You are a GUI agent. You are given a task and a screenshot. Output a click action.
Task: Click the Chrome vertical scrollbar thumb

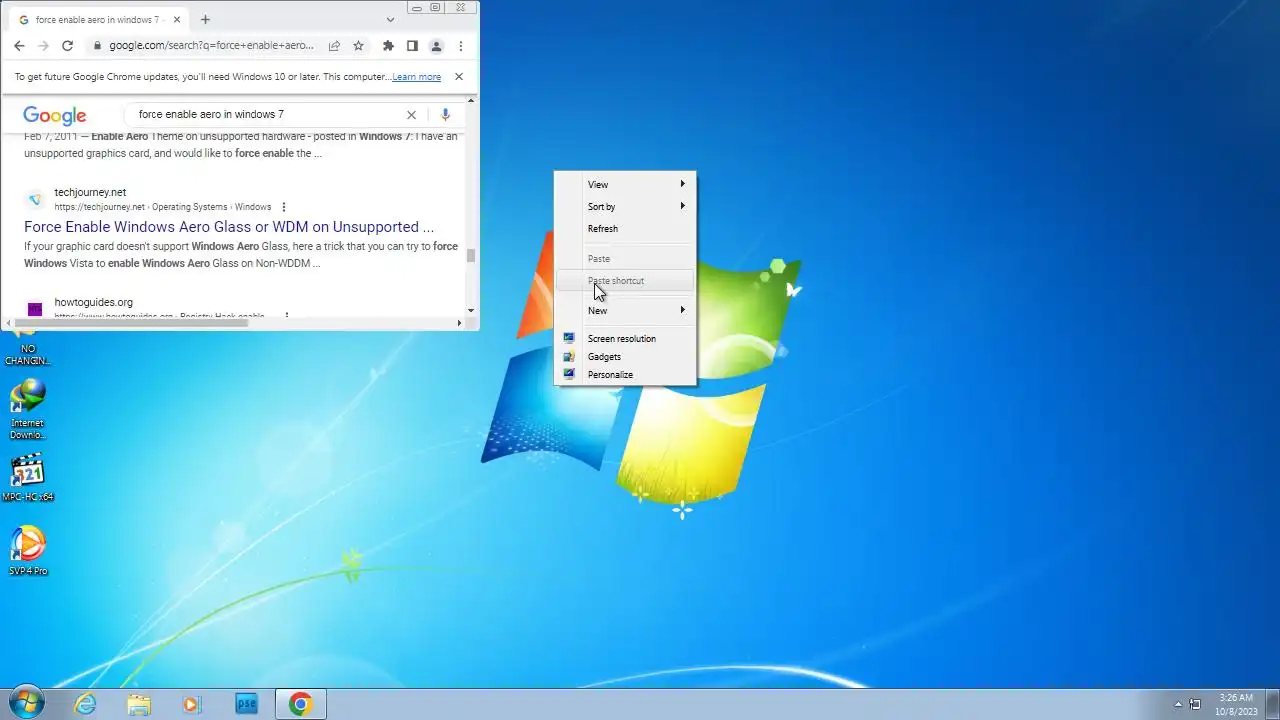pyautogui.click(x=471, y=255)
